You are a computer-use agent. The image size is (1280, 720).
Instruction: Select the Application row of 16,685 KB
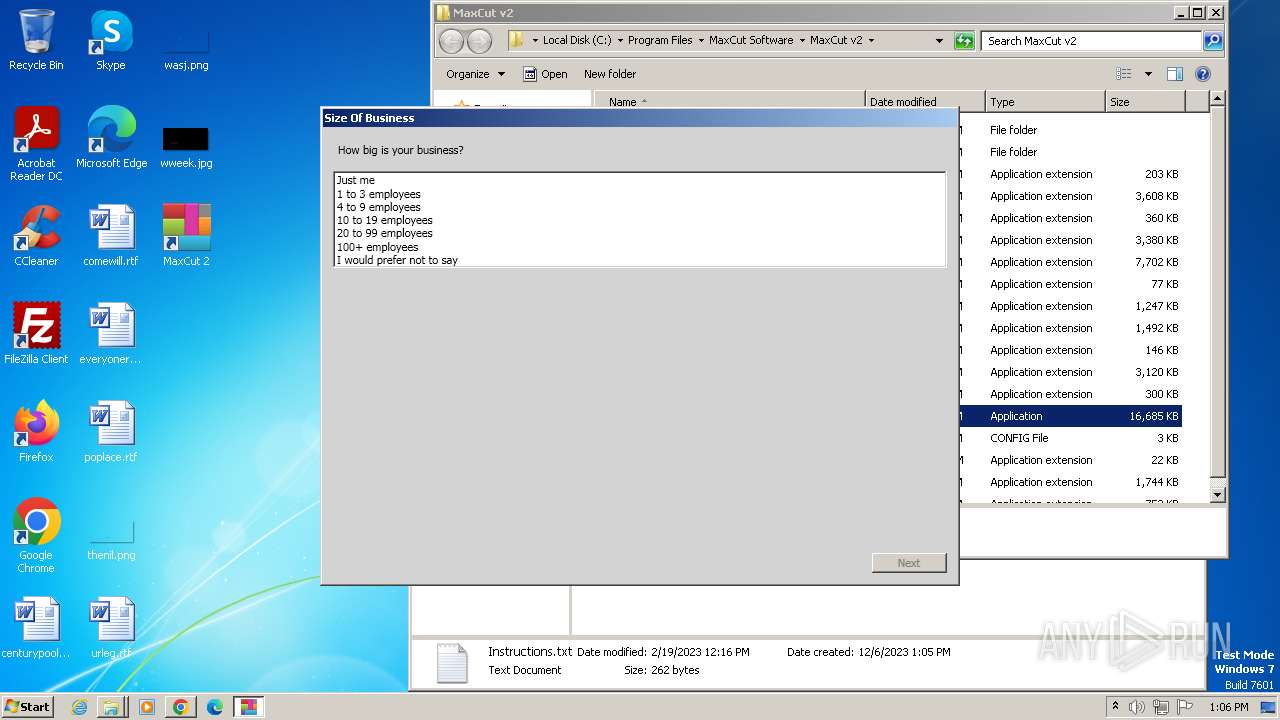coord(1071,416)
